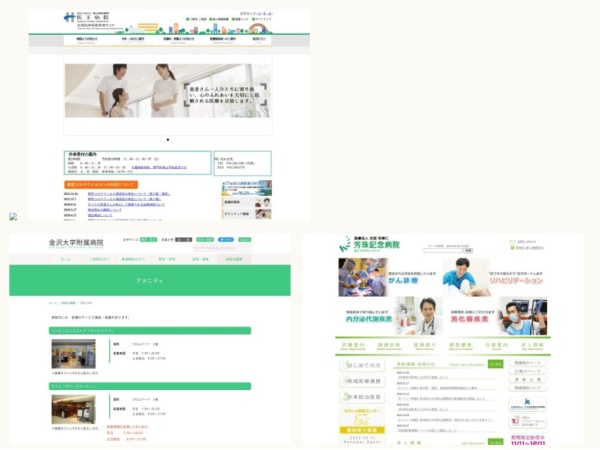This screenshot has height=450, width=600.
Task: Open the 内分泌代謝疾患 banner
Action: pyautogui.click(x=390, y=317)
